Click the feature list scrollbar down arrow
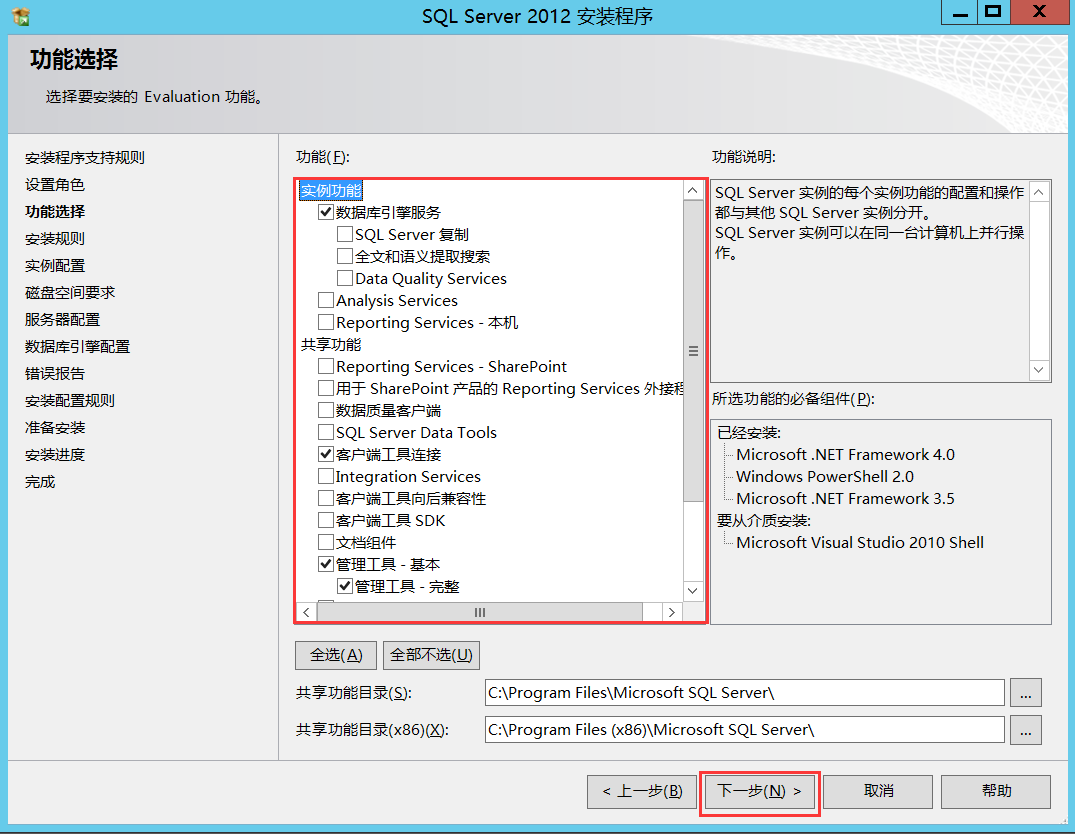The image size is (1075, 834). click(x=692, y=590)
